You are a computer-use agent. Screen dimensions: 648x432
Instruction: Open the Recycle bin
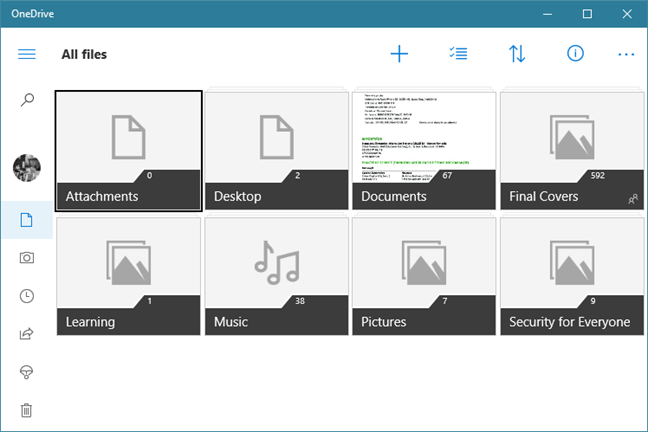click(27, 410)
